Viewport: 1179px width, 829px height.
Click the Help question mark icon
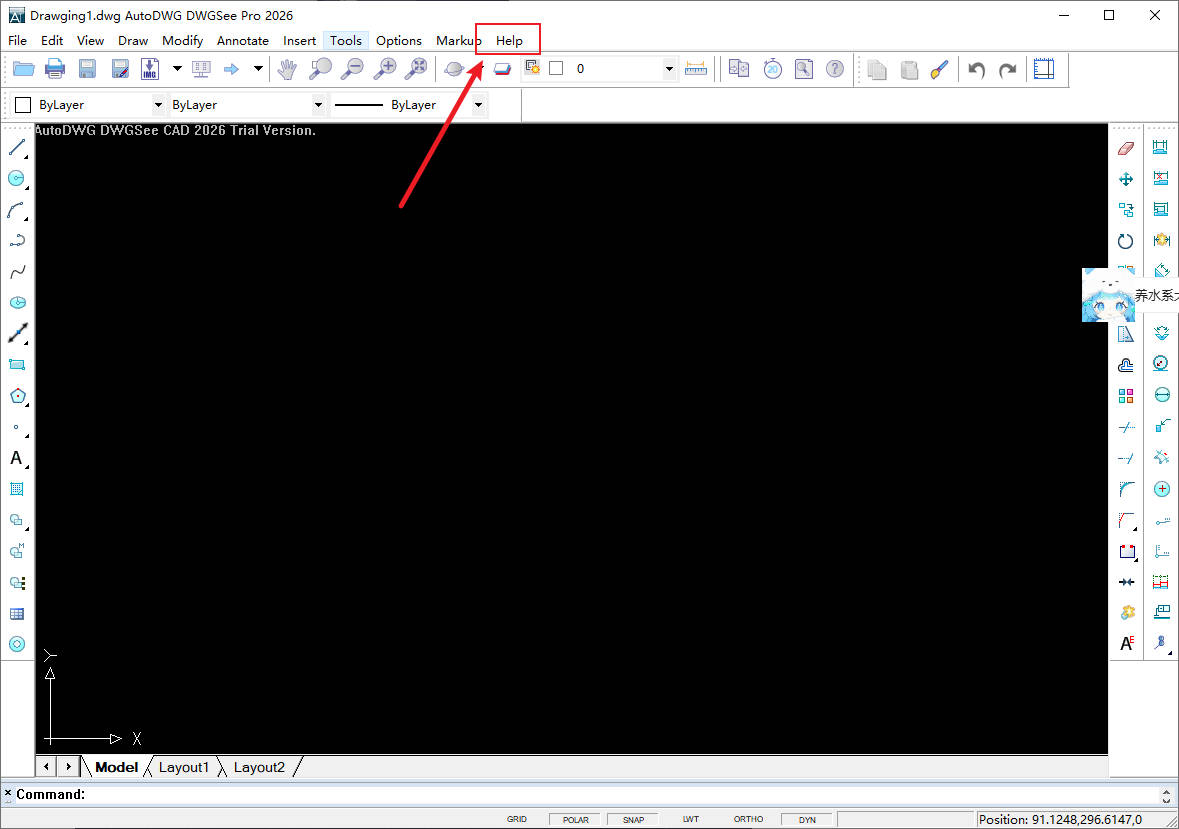[835, 69]
